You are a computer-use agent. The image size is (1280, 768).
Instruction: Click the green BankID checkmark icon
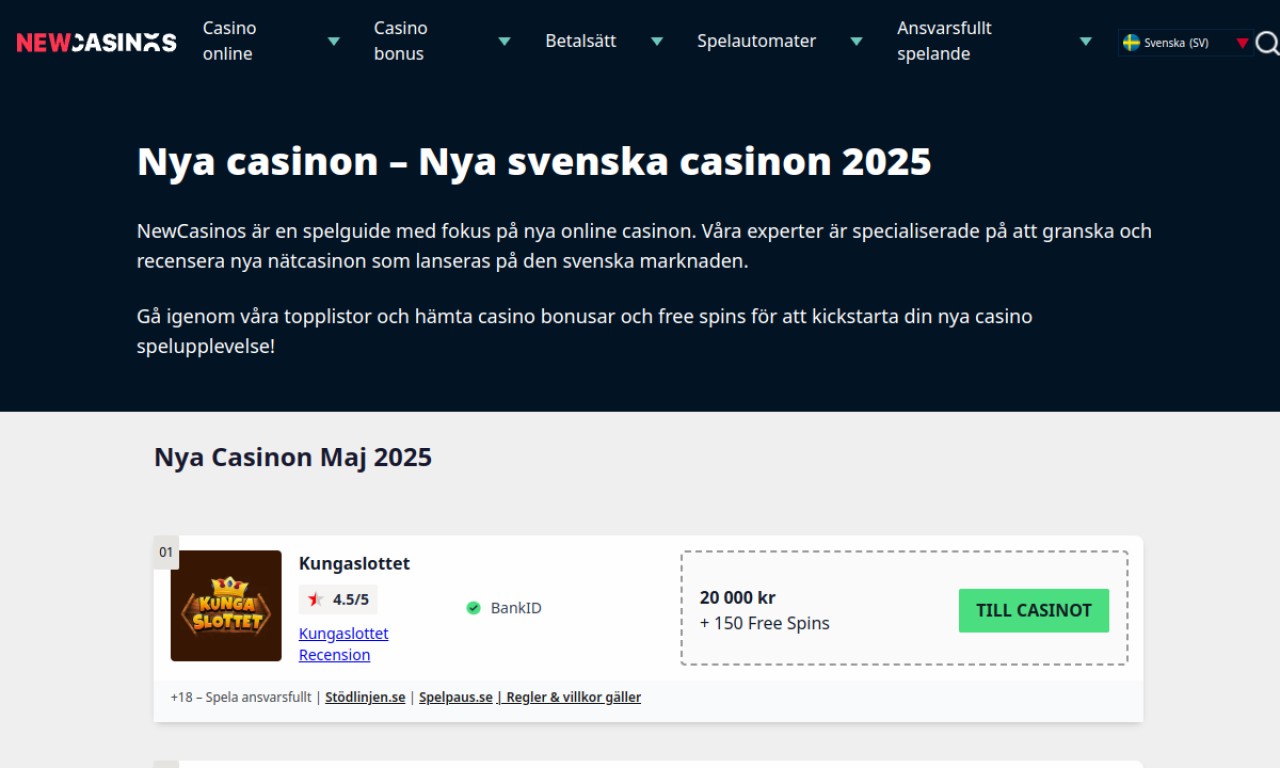474,608
